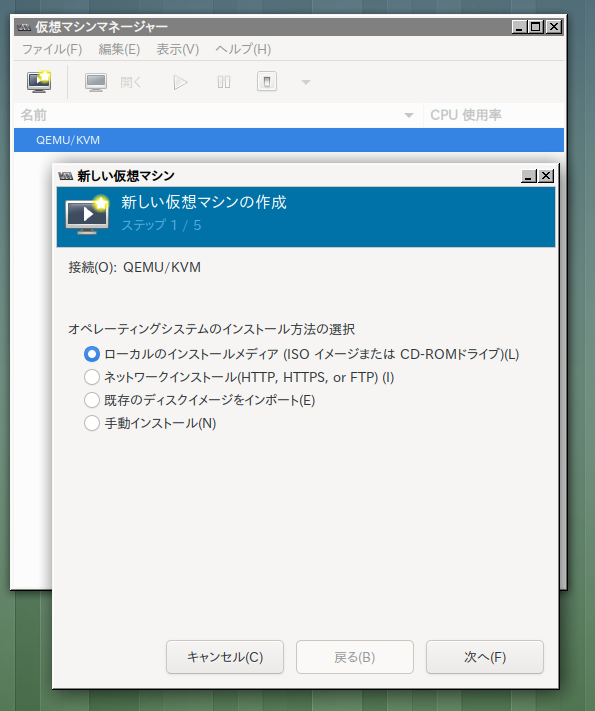The height and width of the screenshot is (711, 595).
Task: Open the ファイル(F) menu
Action: click(x=52, y=49)
